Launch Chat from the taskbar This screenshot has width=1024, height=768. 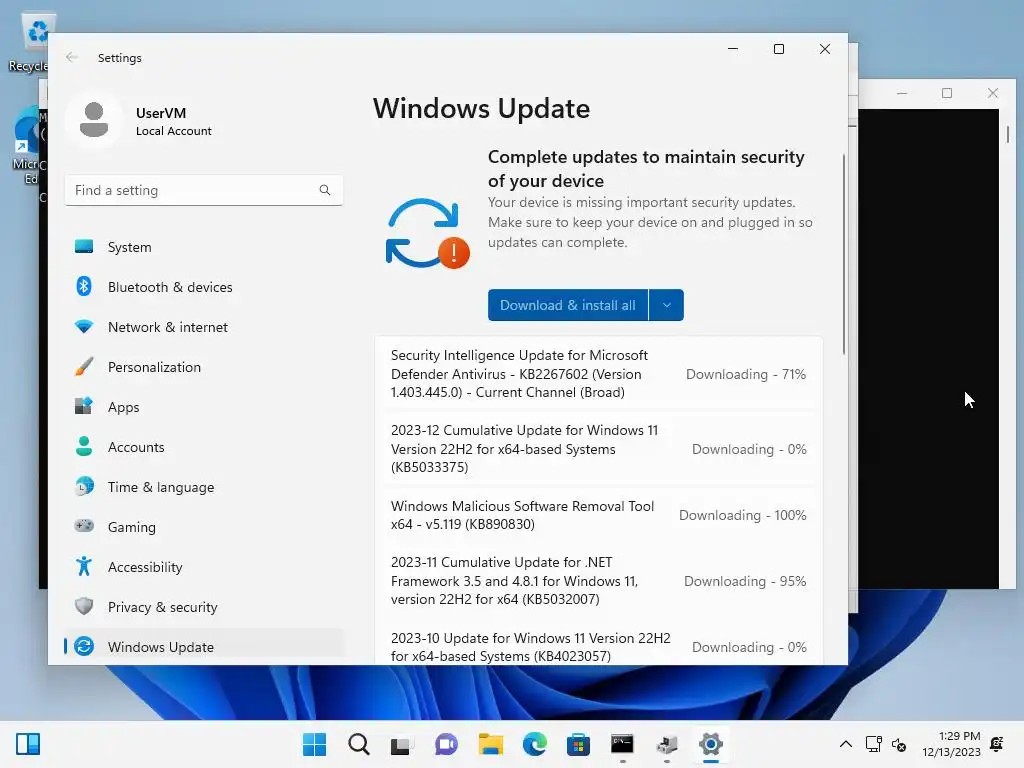pyautogui.click(x=446, y=744)
